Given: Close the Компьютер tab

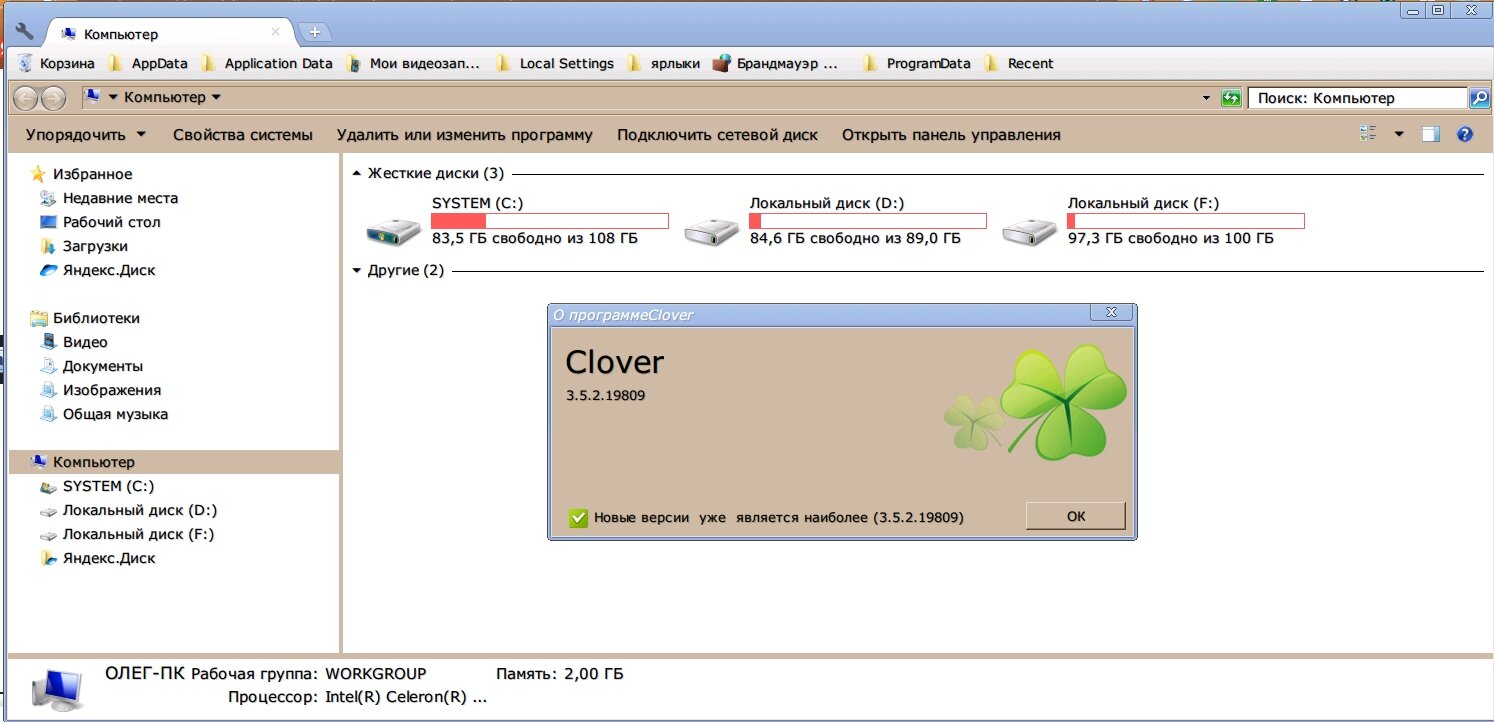Looking at the screenshot, I should pyautogui.click(x=277, y=33).
